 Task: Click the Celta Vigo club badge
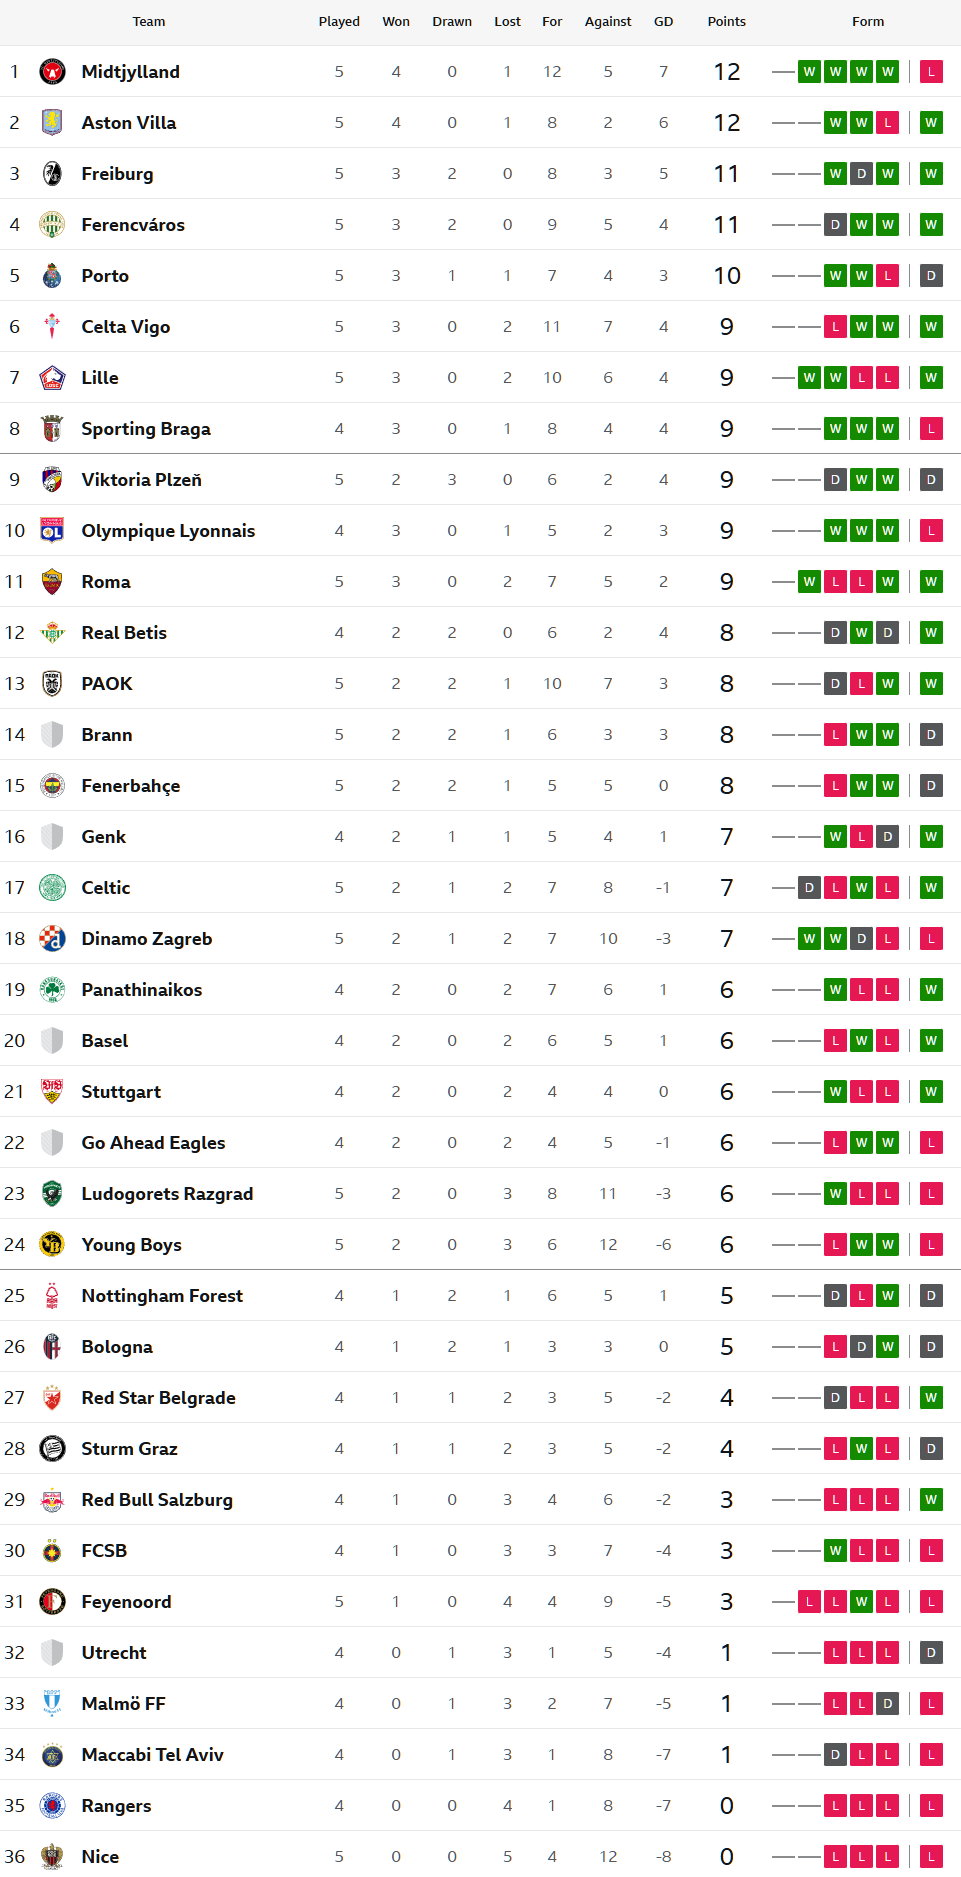click(x=52, y=327)
